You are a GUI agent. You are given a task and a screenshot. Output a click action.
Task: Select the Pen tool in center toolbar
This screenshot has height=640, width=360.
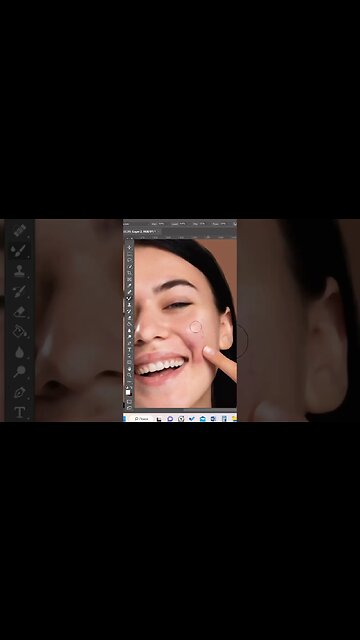pos(129,342)
